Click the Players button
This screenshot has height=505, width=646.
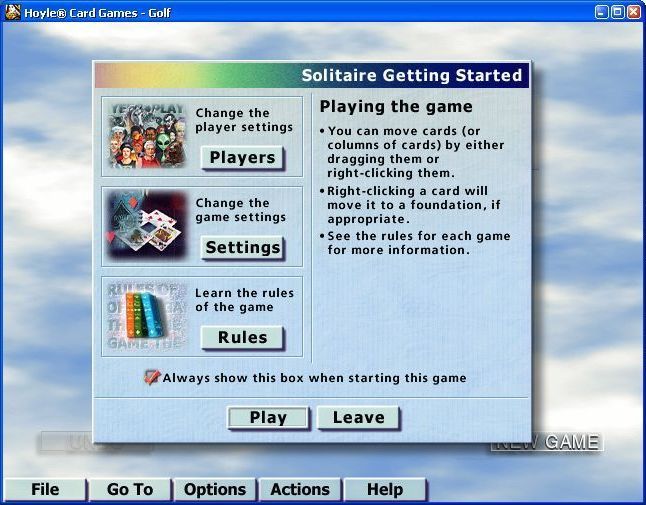pos(242,158)
